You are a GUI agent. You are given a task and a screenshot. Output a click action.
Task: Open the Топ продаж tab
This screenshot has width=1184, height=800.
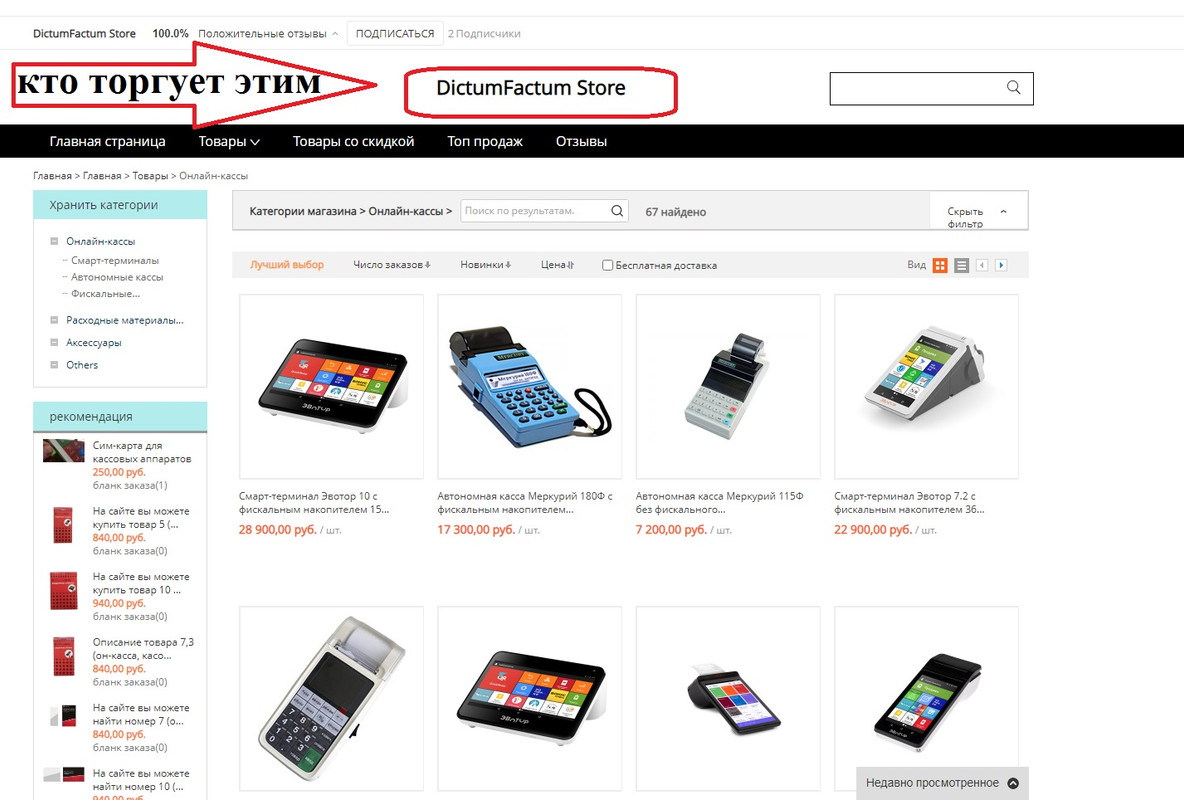tap(485, 141)
